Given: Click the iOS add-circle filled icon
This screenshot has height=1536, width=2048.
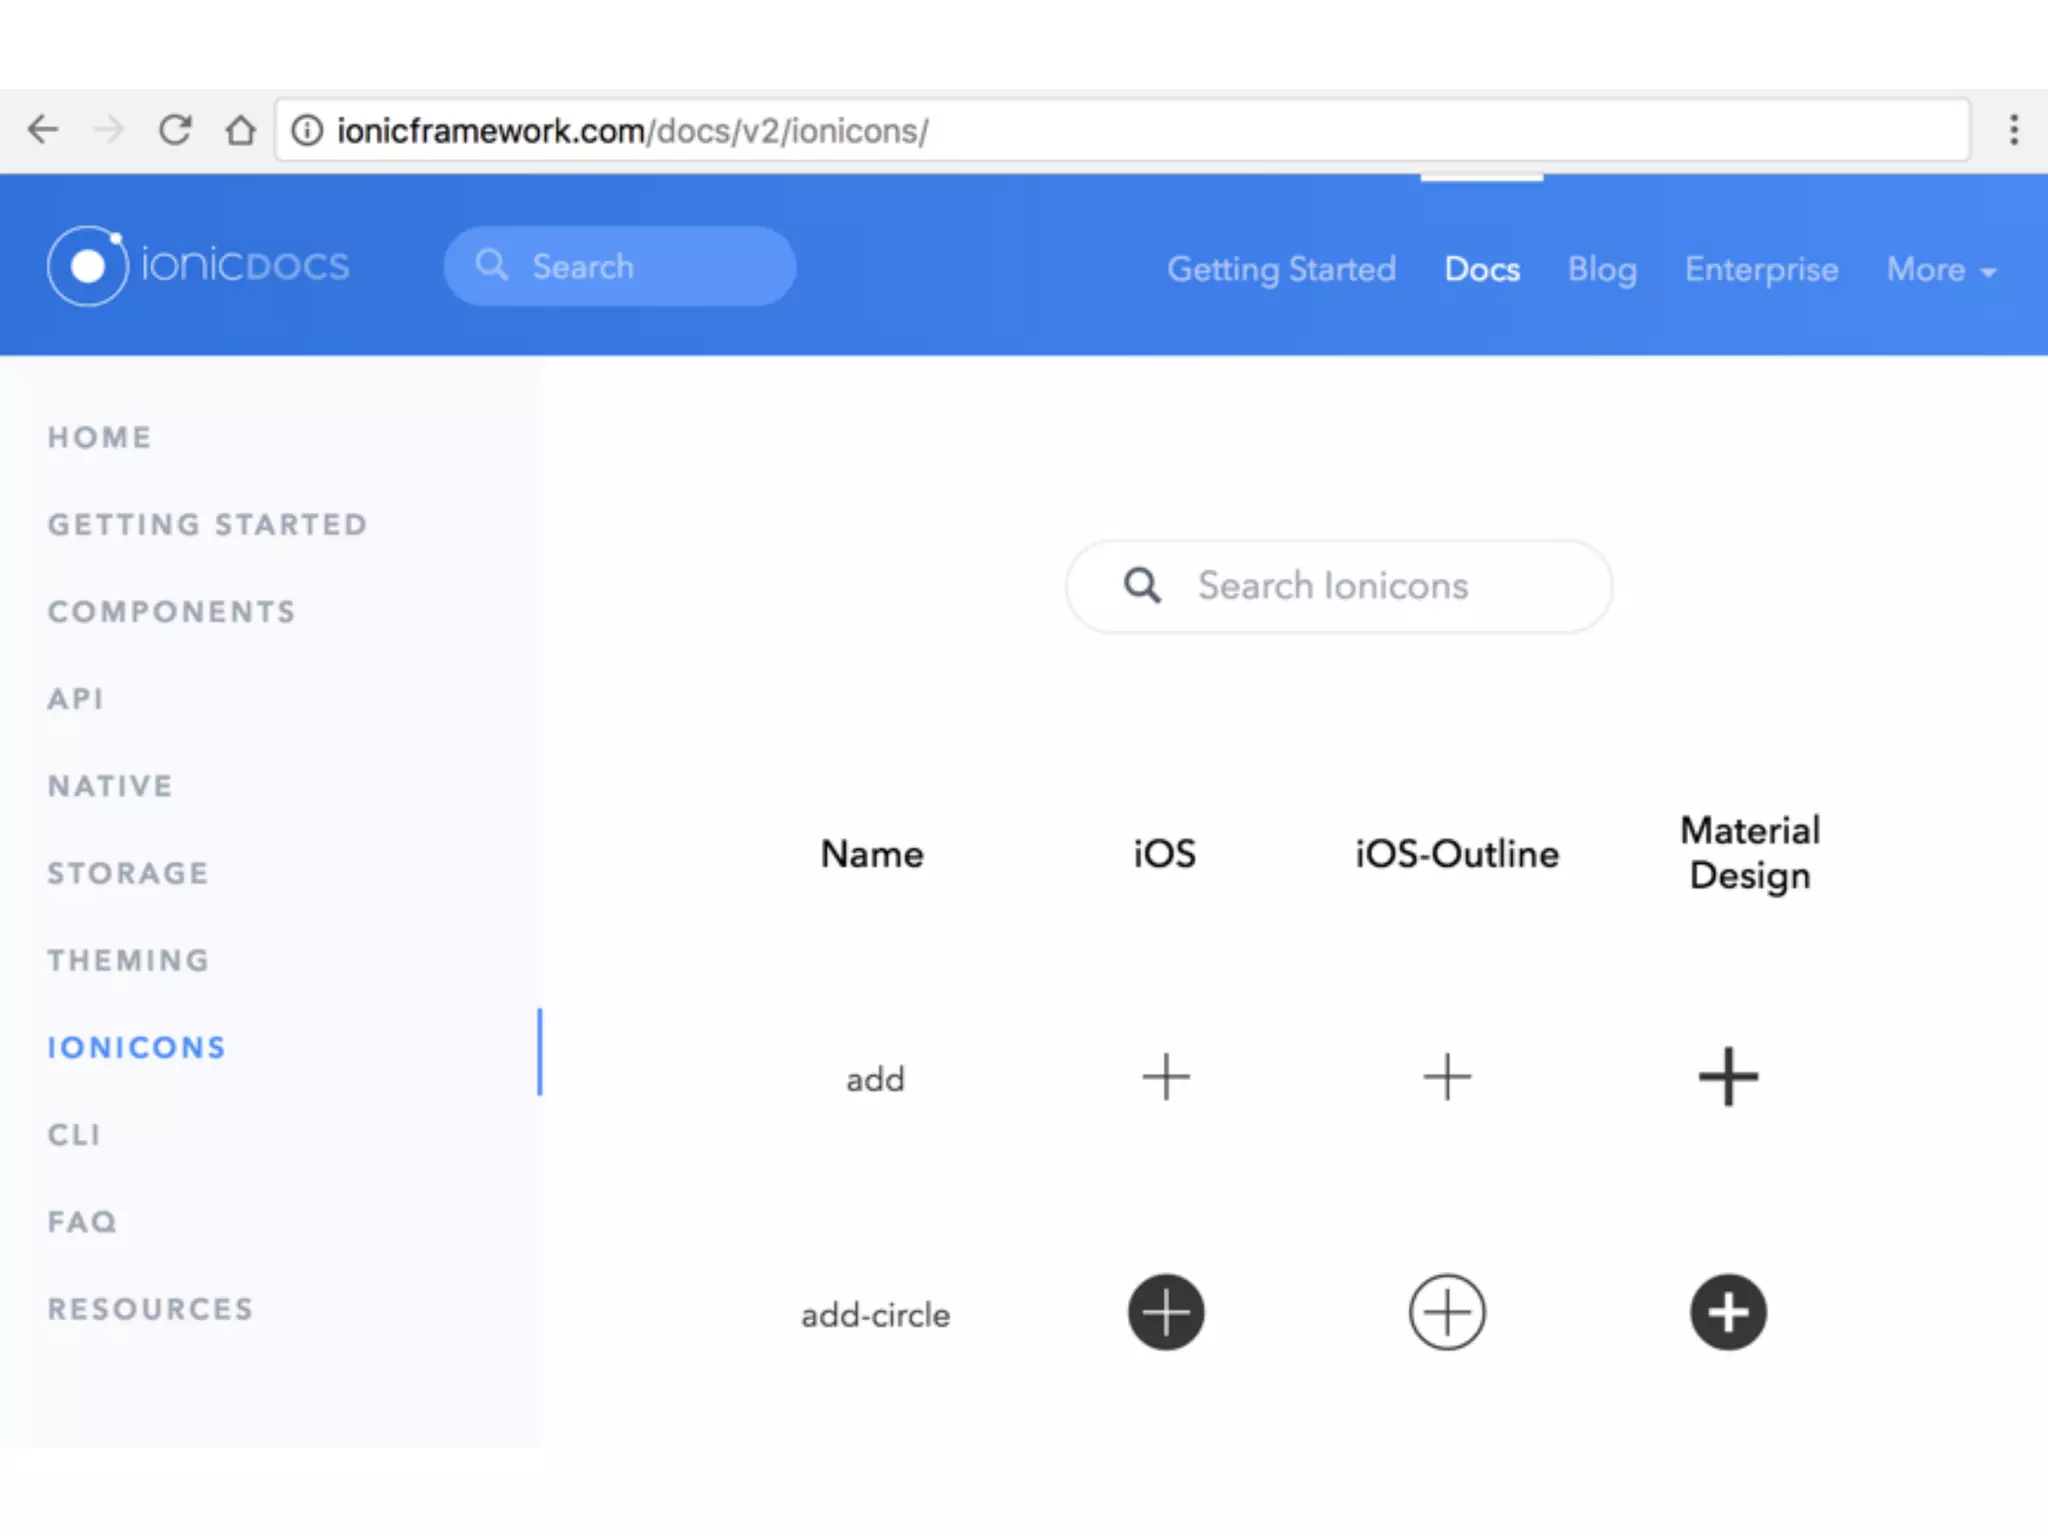Looking at the screenshot, I should (x=1166, y=1312).
